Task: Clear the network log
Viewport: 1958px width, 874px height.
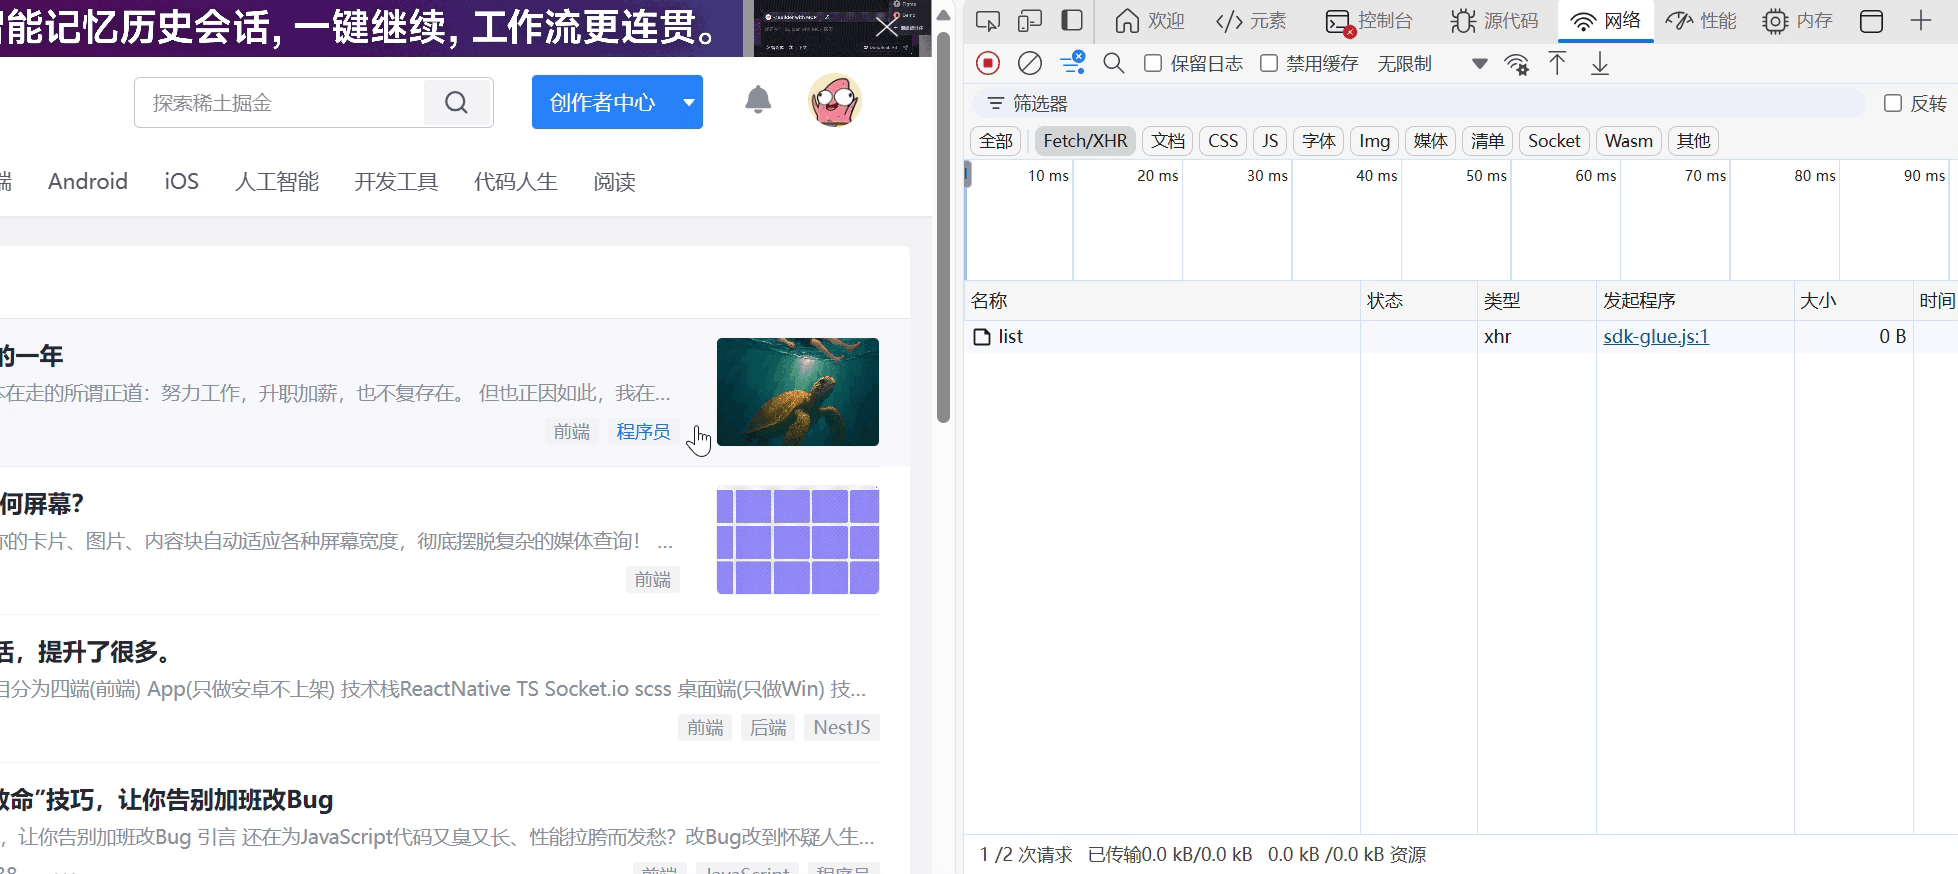Action: [1030, 64]
